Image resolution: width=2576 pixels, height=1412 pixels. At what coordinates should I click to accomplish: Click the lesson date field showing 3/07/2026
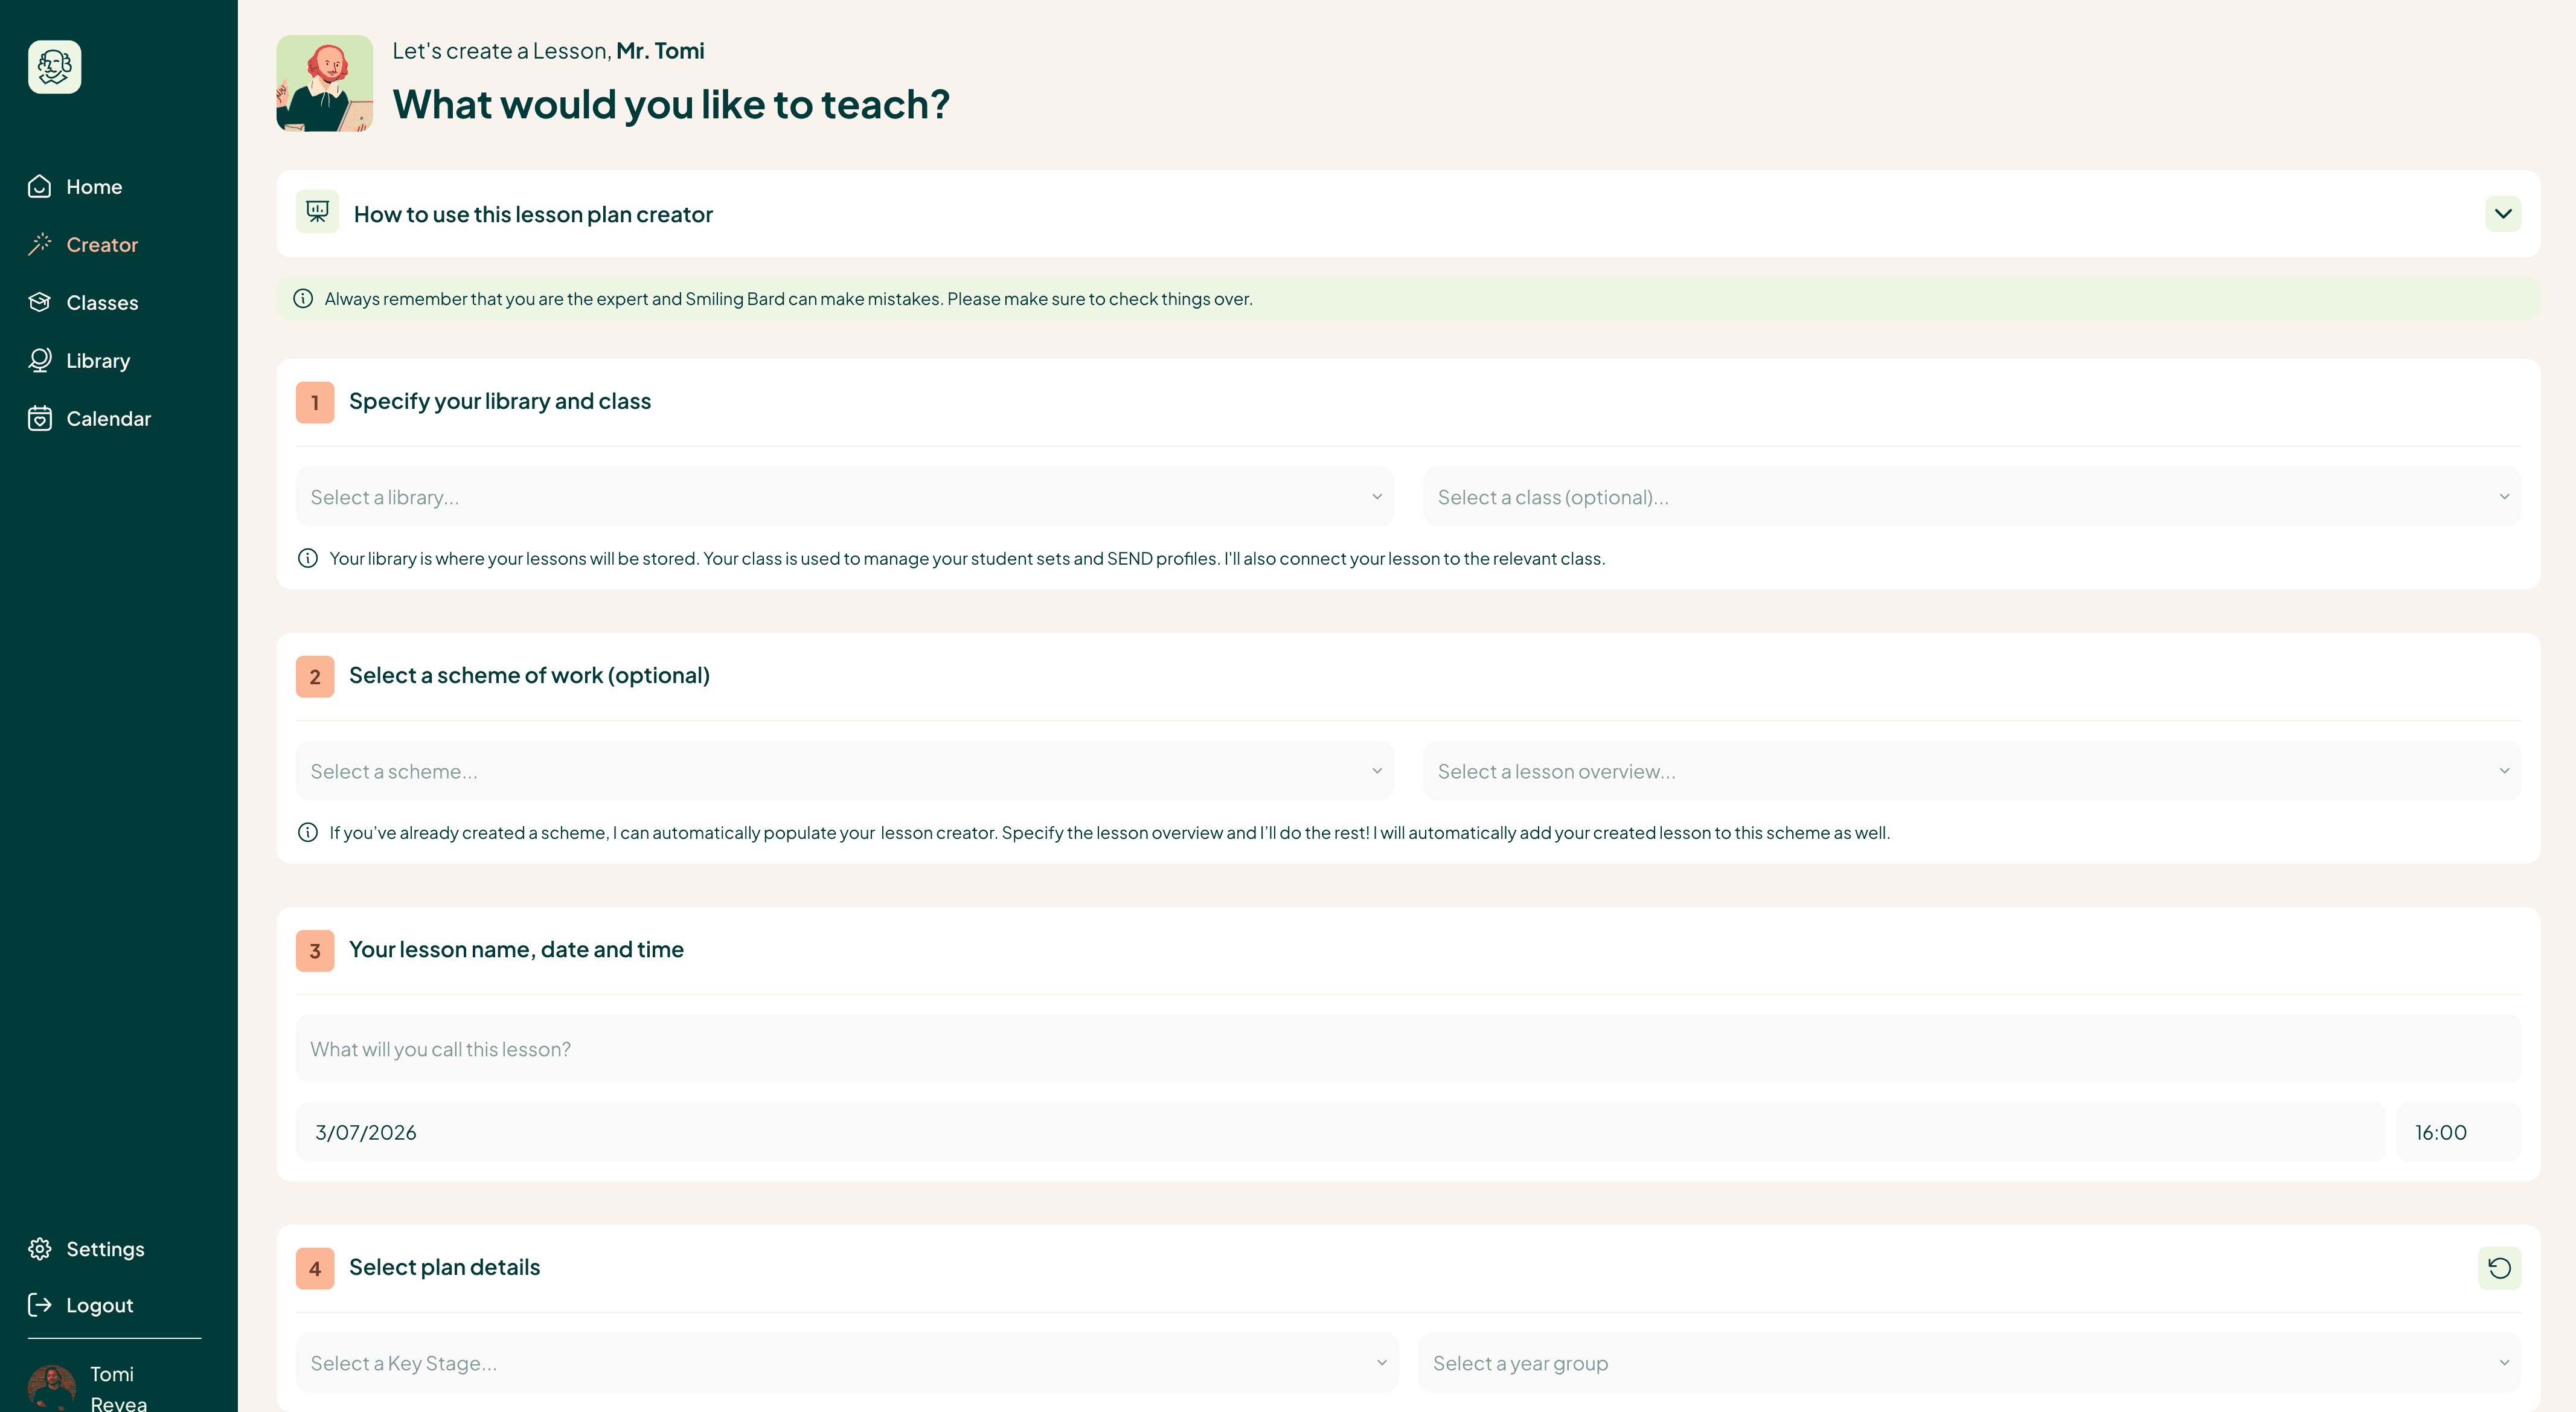pyautogui.click(x=1340, y=1133)
